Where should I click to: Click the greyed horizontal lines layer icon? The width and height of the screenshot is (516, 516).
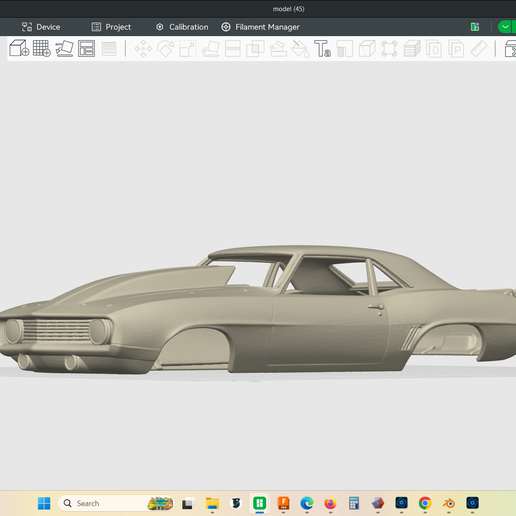109,49
